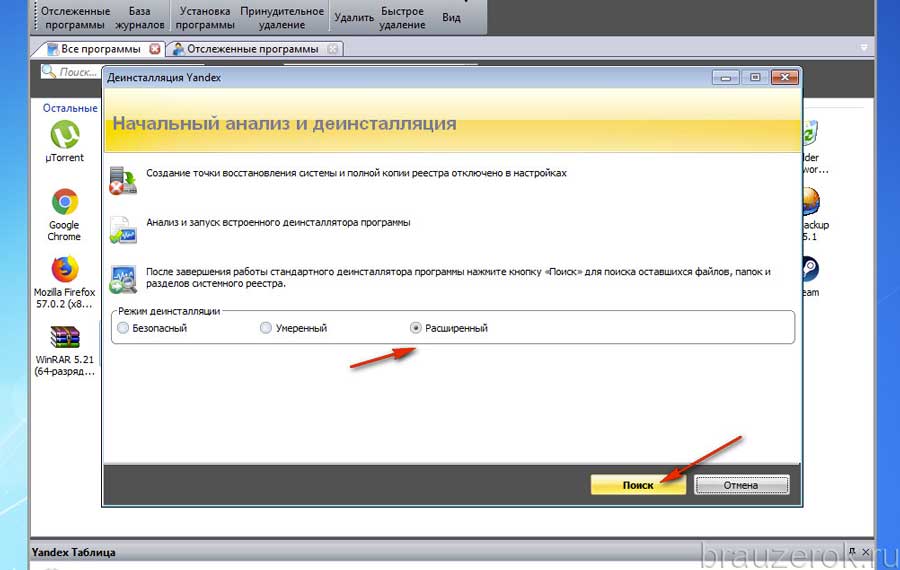The image size is (900, 570).
Task: Open the tab list dropdown arrow
Action: (x=864, y=48)
